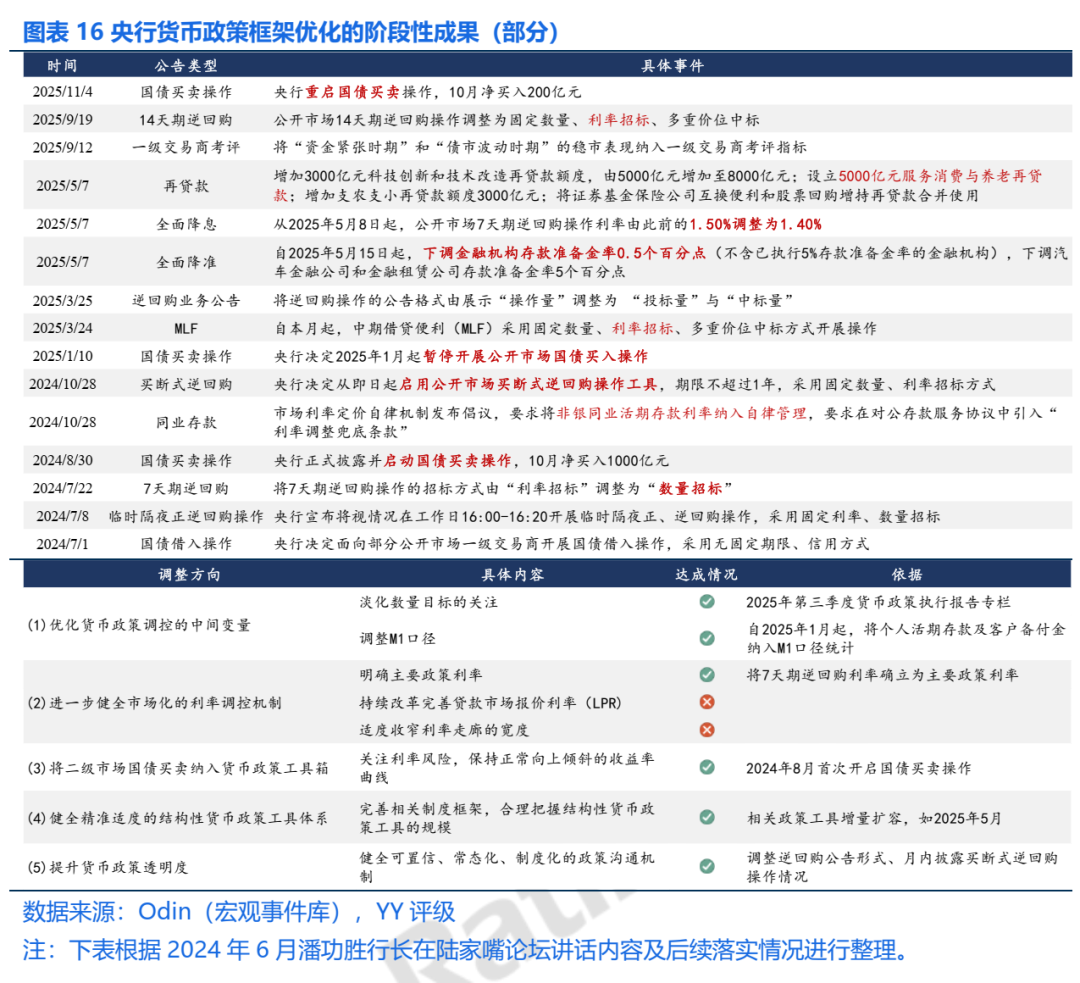Click the 全面降准 type cell
This screenshot has width=1080, height=983.
pos(186,262)
